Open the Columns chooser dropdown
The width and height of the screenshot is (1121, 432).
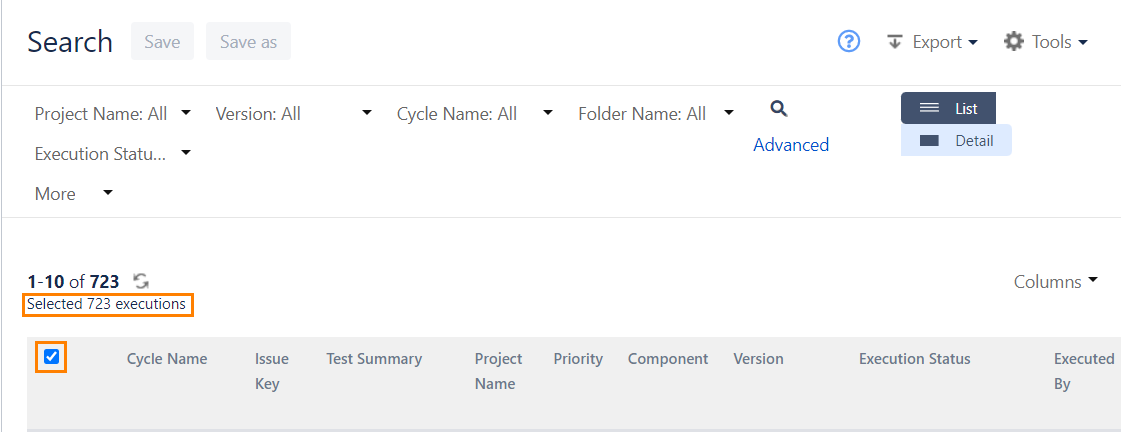(1056, 282)
